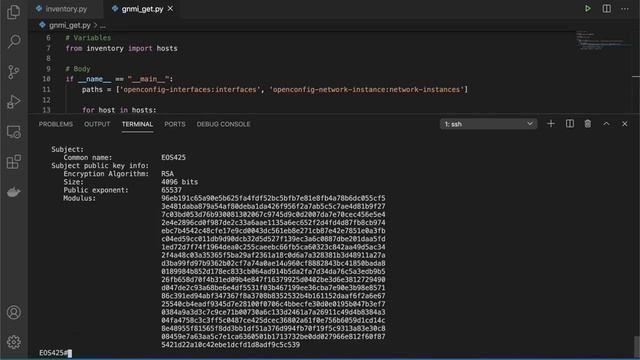Click the 'Modulus:' label in terminal

pos(79,198)
